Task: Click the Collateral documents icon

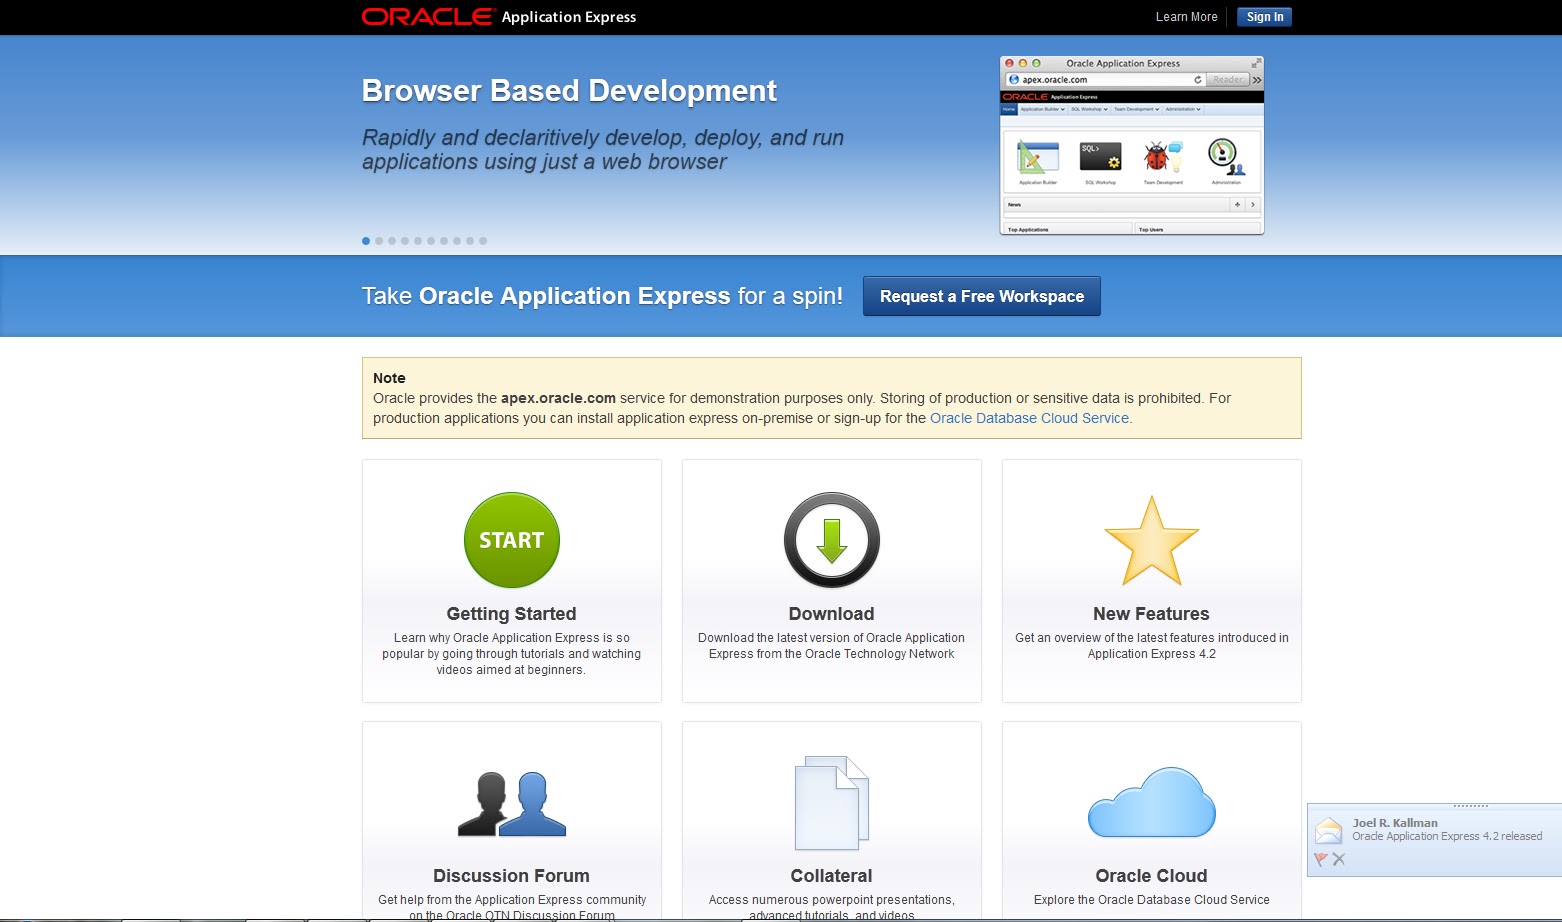Action: (832, 803)
